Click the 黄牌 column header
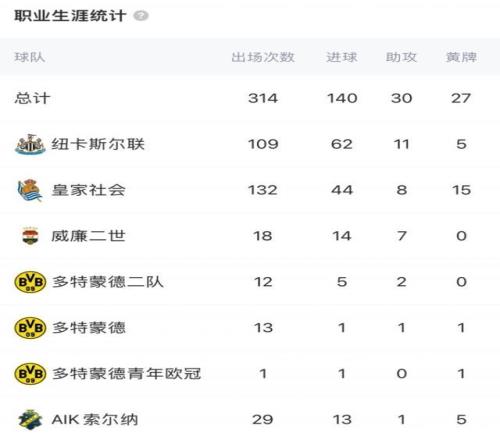This screenshot has width=500, height=440. point(461,57)
